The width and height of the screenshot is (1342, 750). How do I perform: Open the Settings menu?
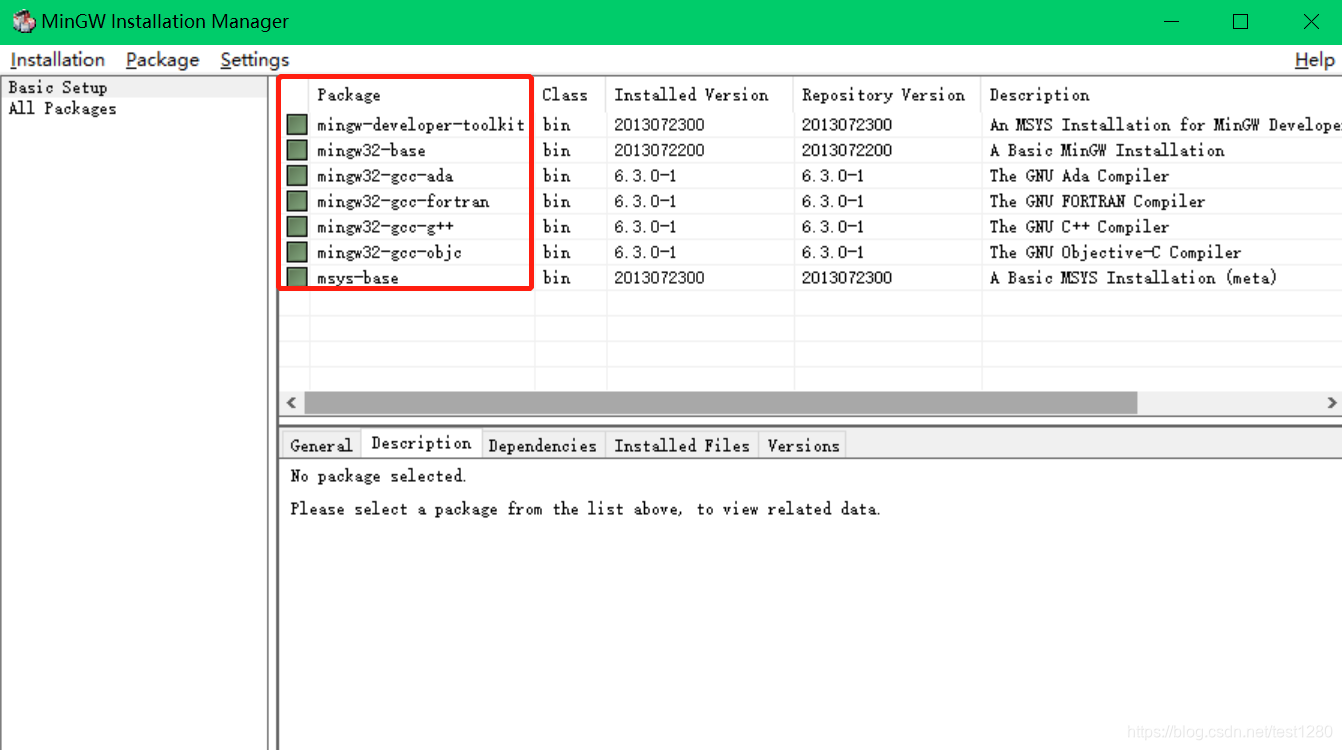point(254,60)
